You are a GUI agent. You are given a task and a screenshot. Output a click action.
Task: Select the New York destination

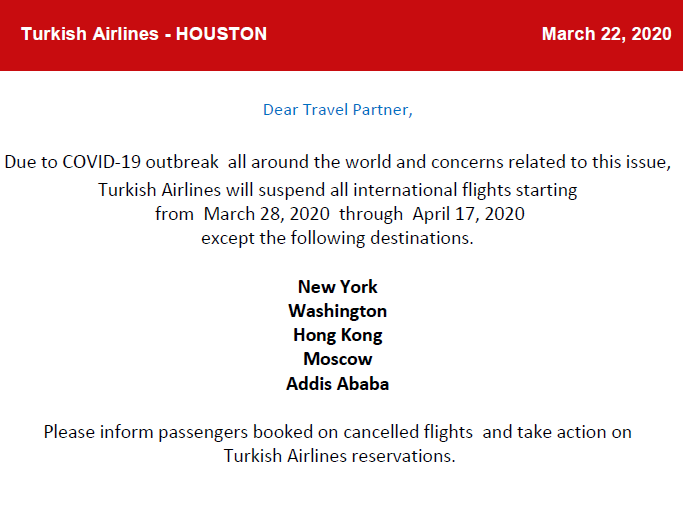338,287
